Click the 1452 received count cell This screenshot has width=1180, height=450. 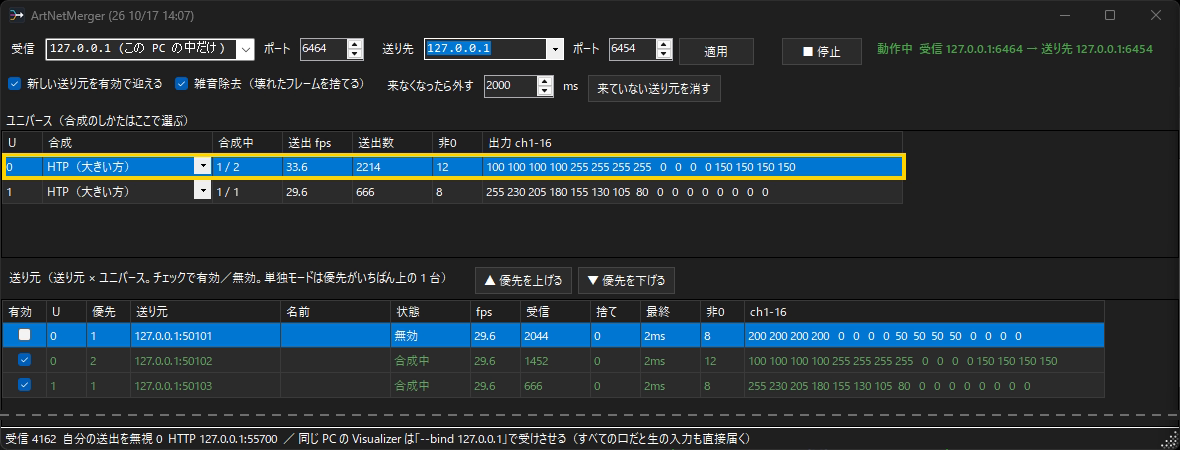(x=556, y=360)
